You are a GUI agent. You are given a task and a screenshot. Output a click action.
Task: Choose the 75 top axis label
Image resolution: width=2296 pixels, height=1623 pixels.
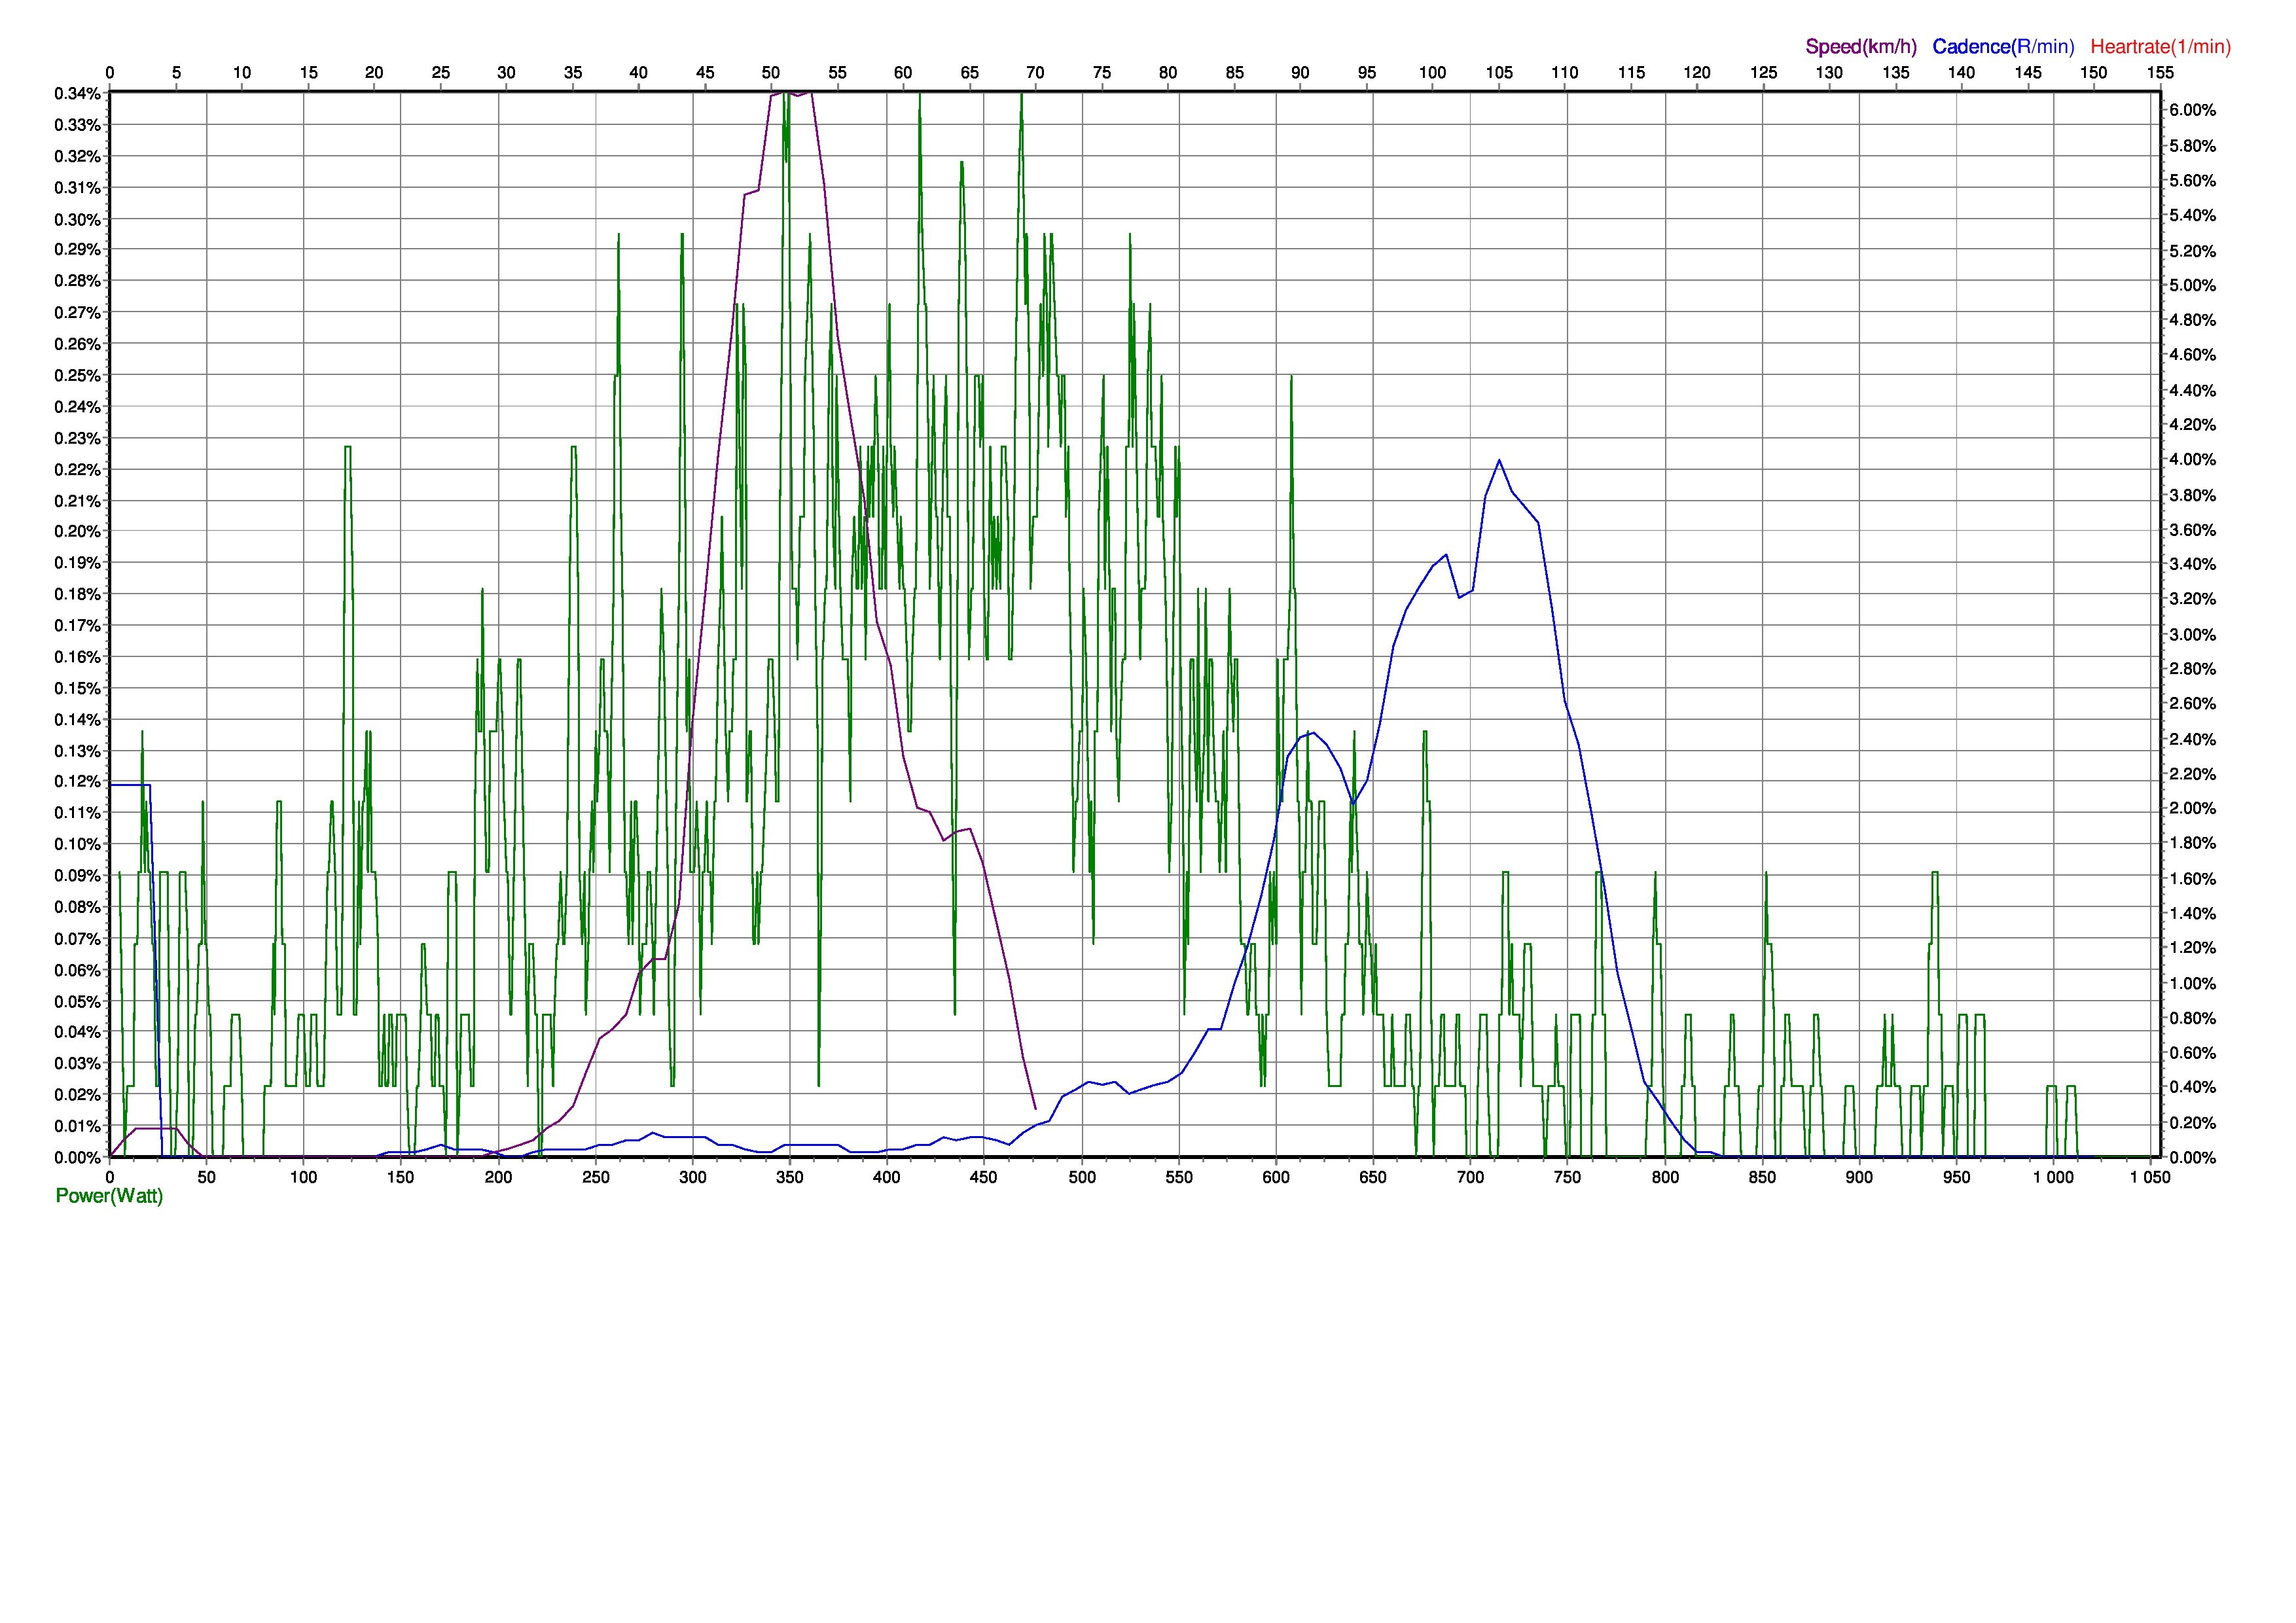click(x=1102, y=72)
